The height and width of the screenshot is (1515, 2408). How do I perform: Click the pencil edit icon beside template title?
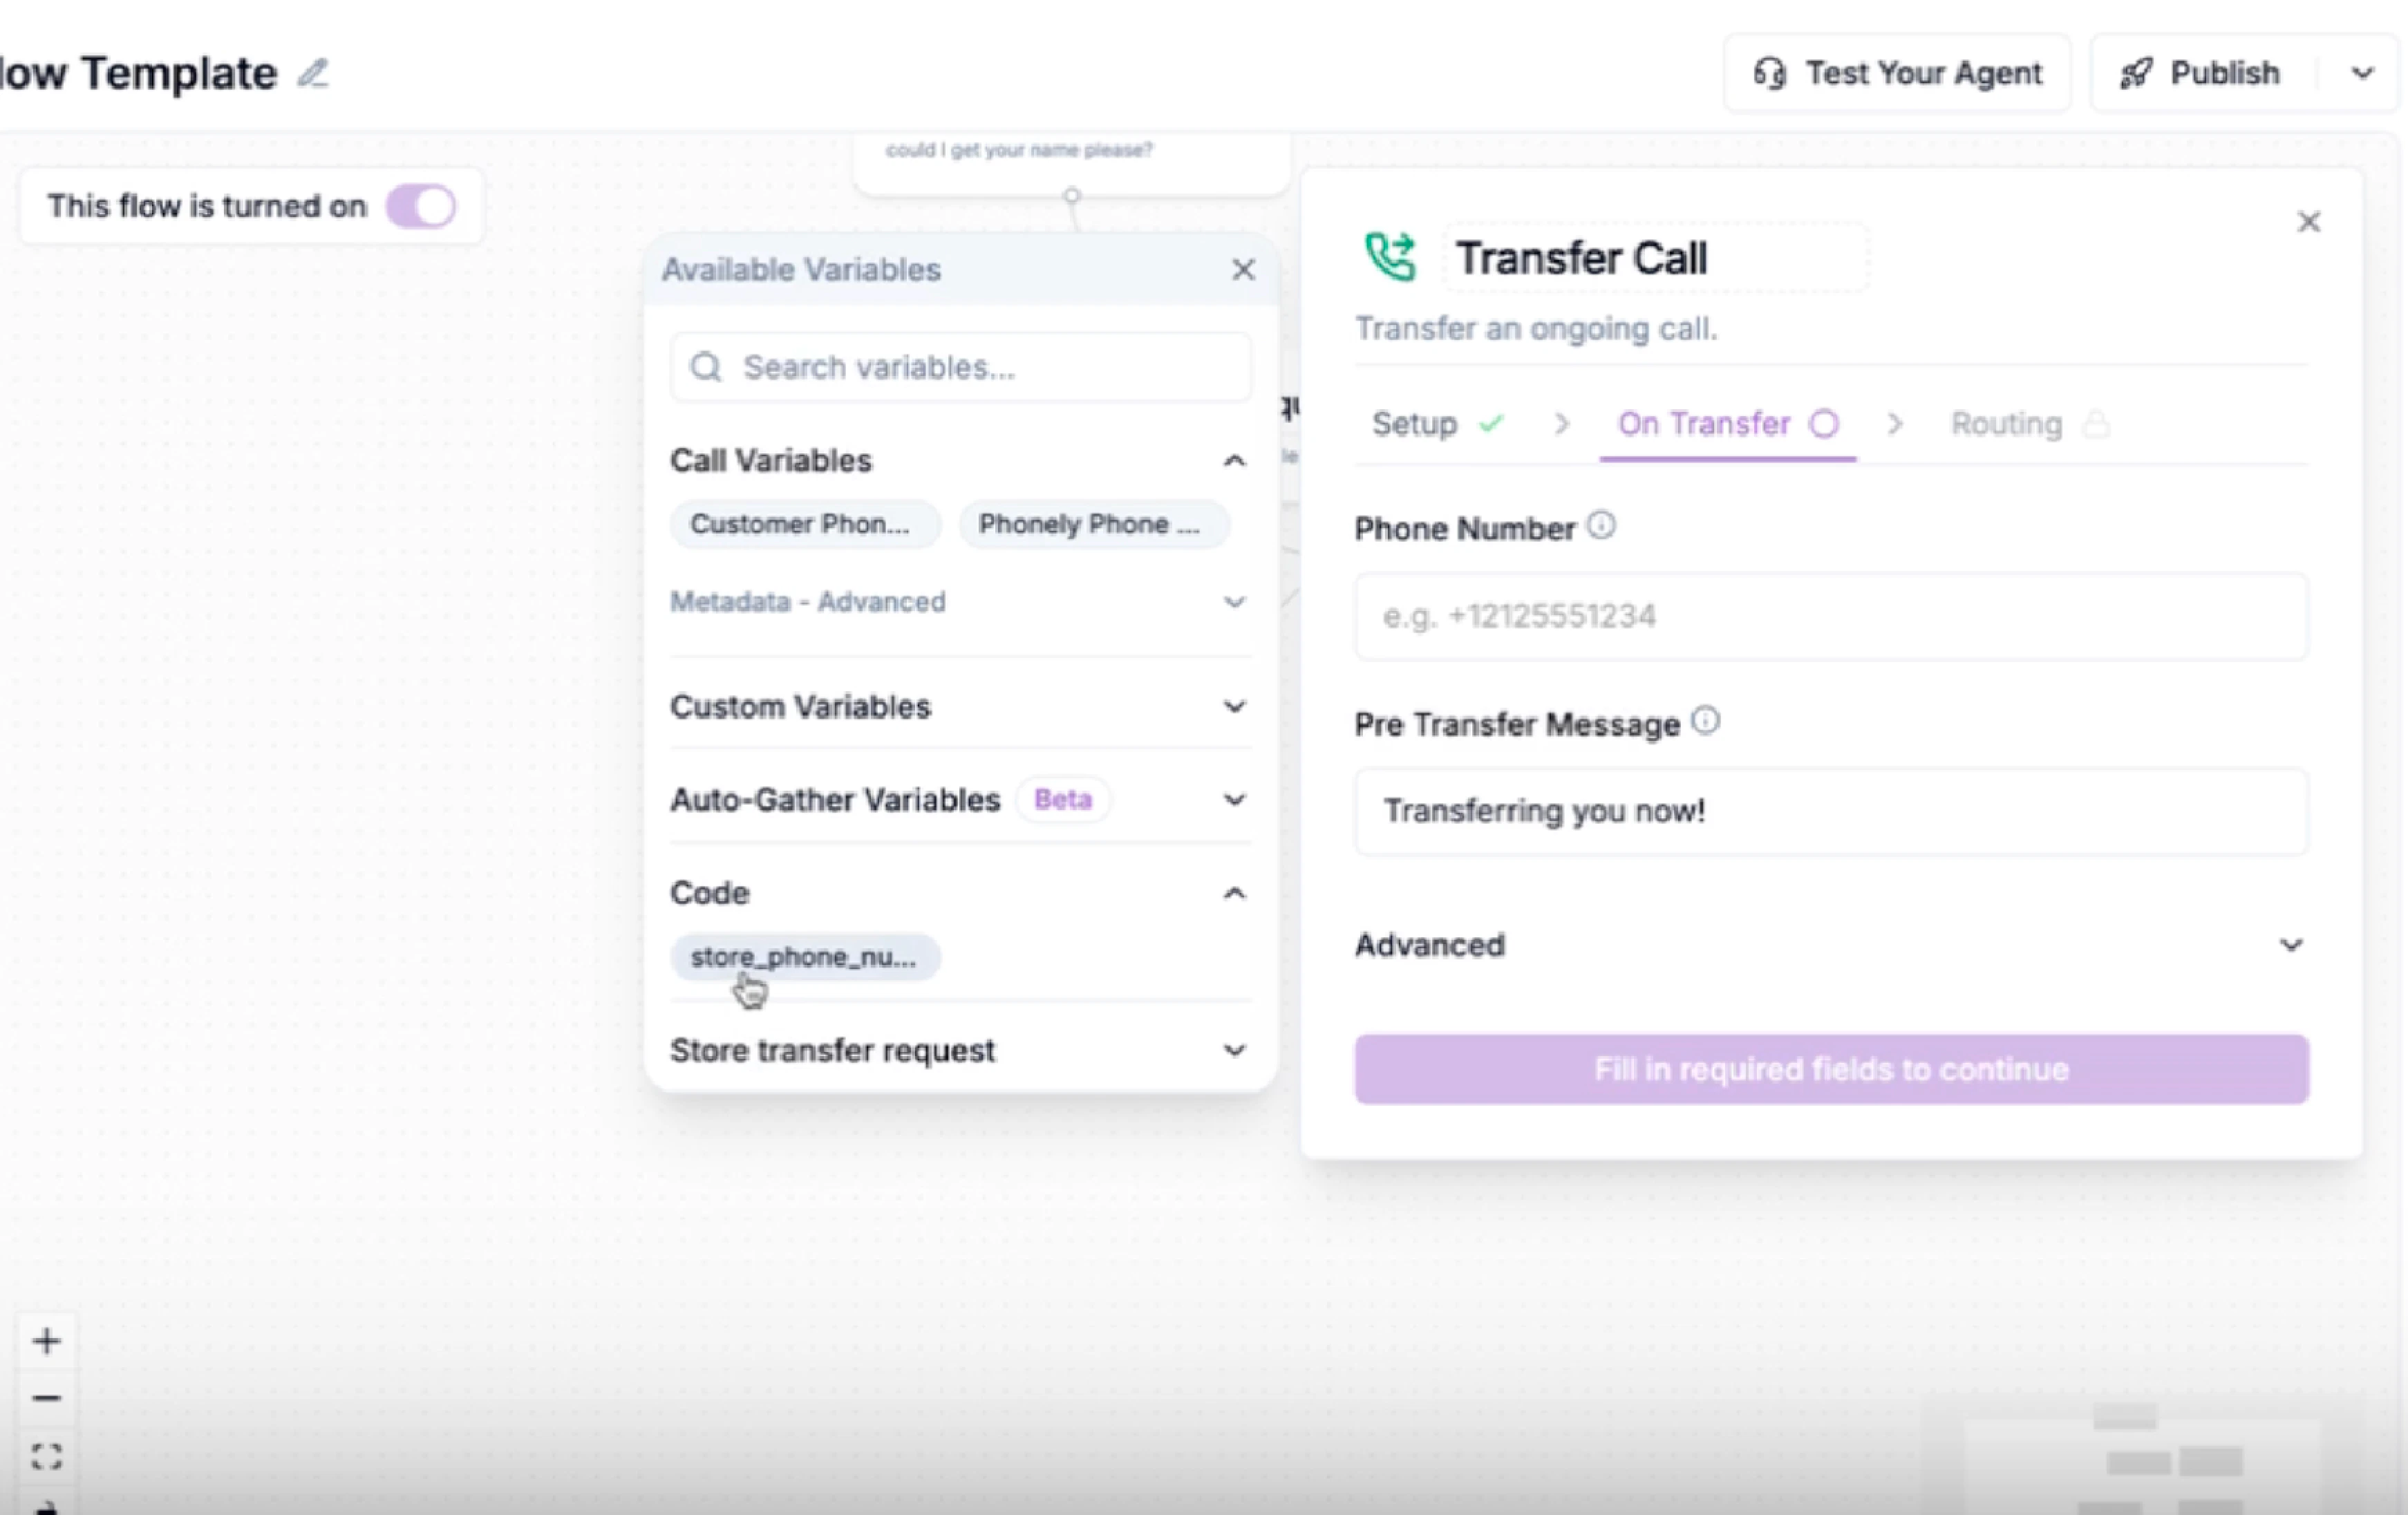point(313,73)
